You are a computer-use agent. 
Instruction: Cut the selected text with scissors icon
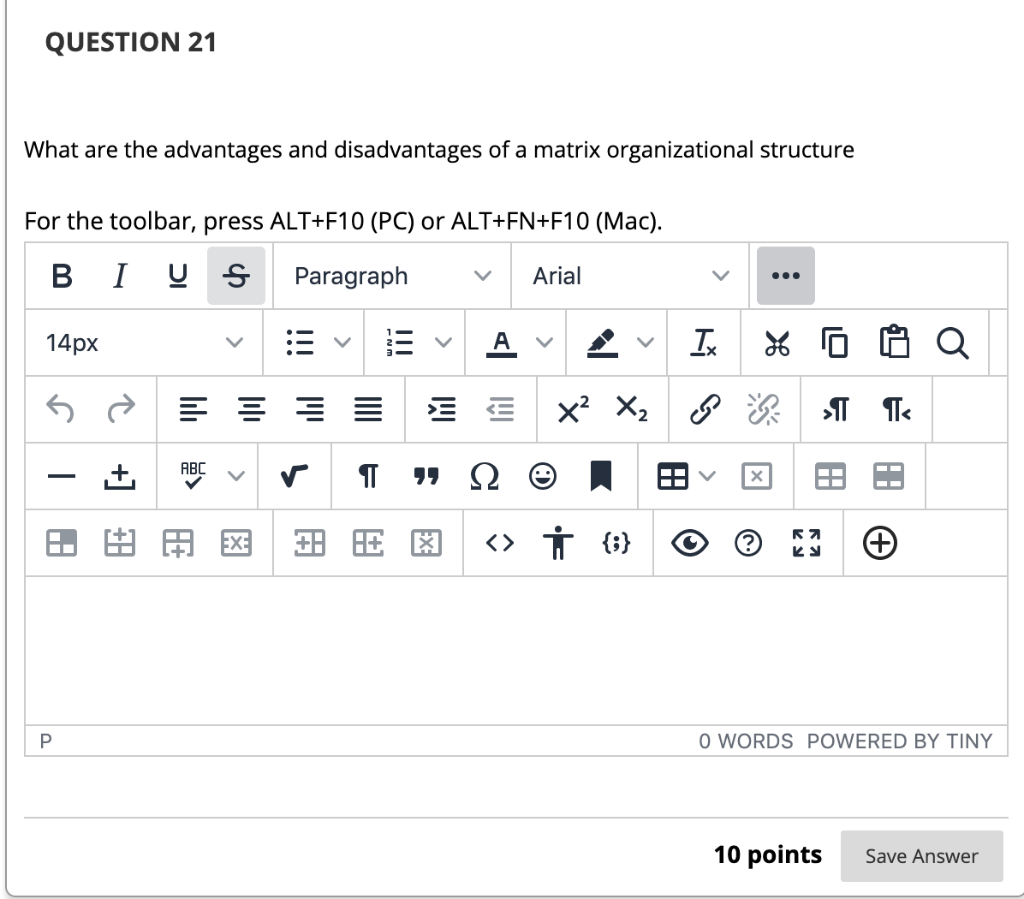pos(775,343)
